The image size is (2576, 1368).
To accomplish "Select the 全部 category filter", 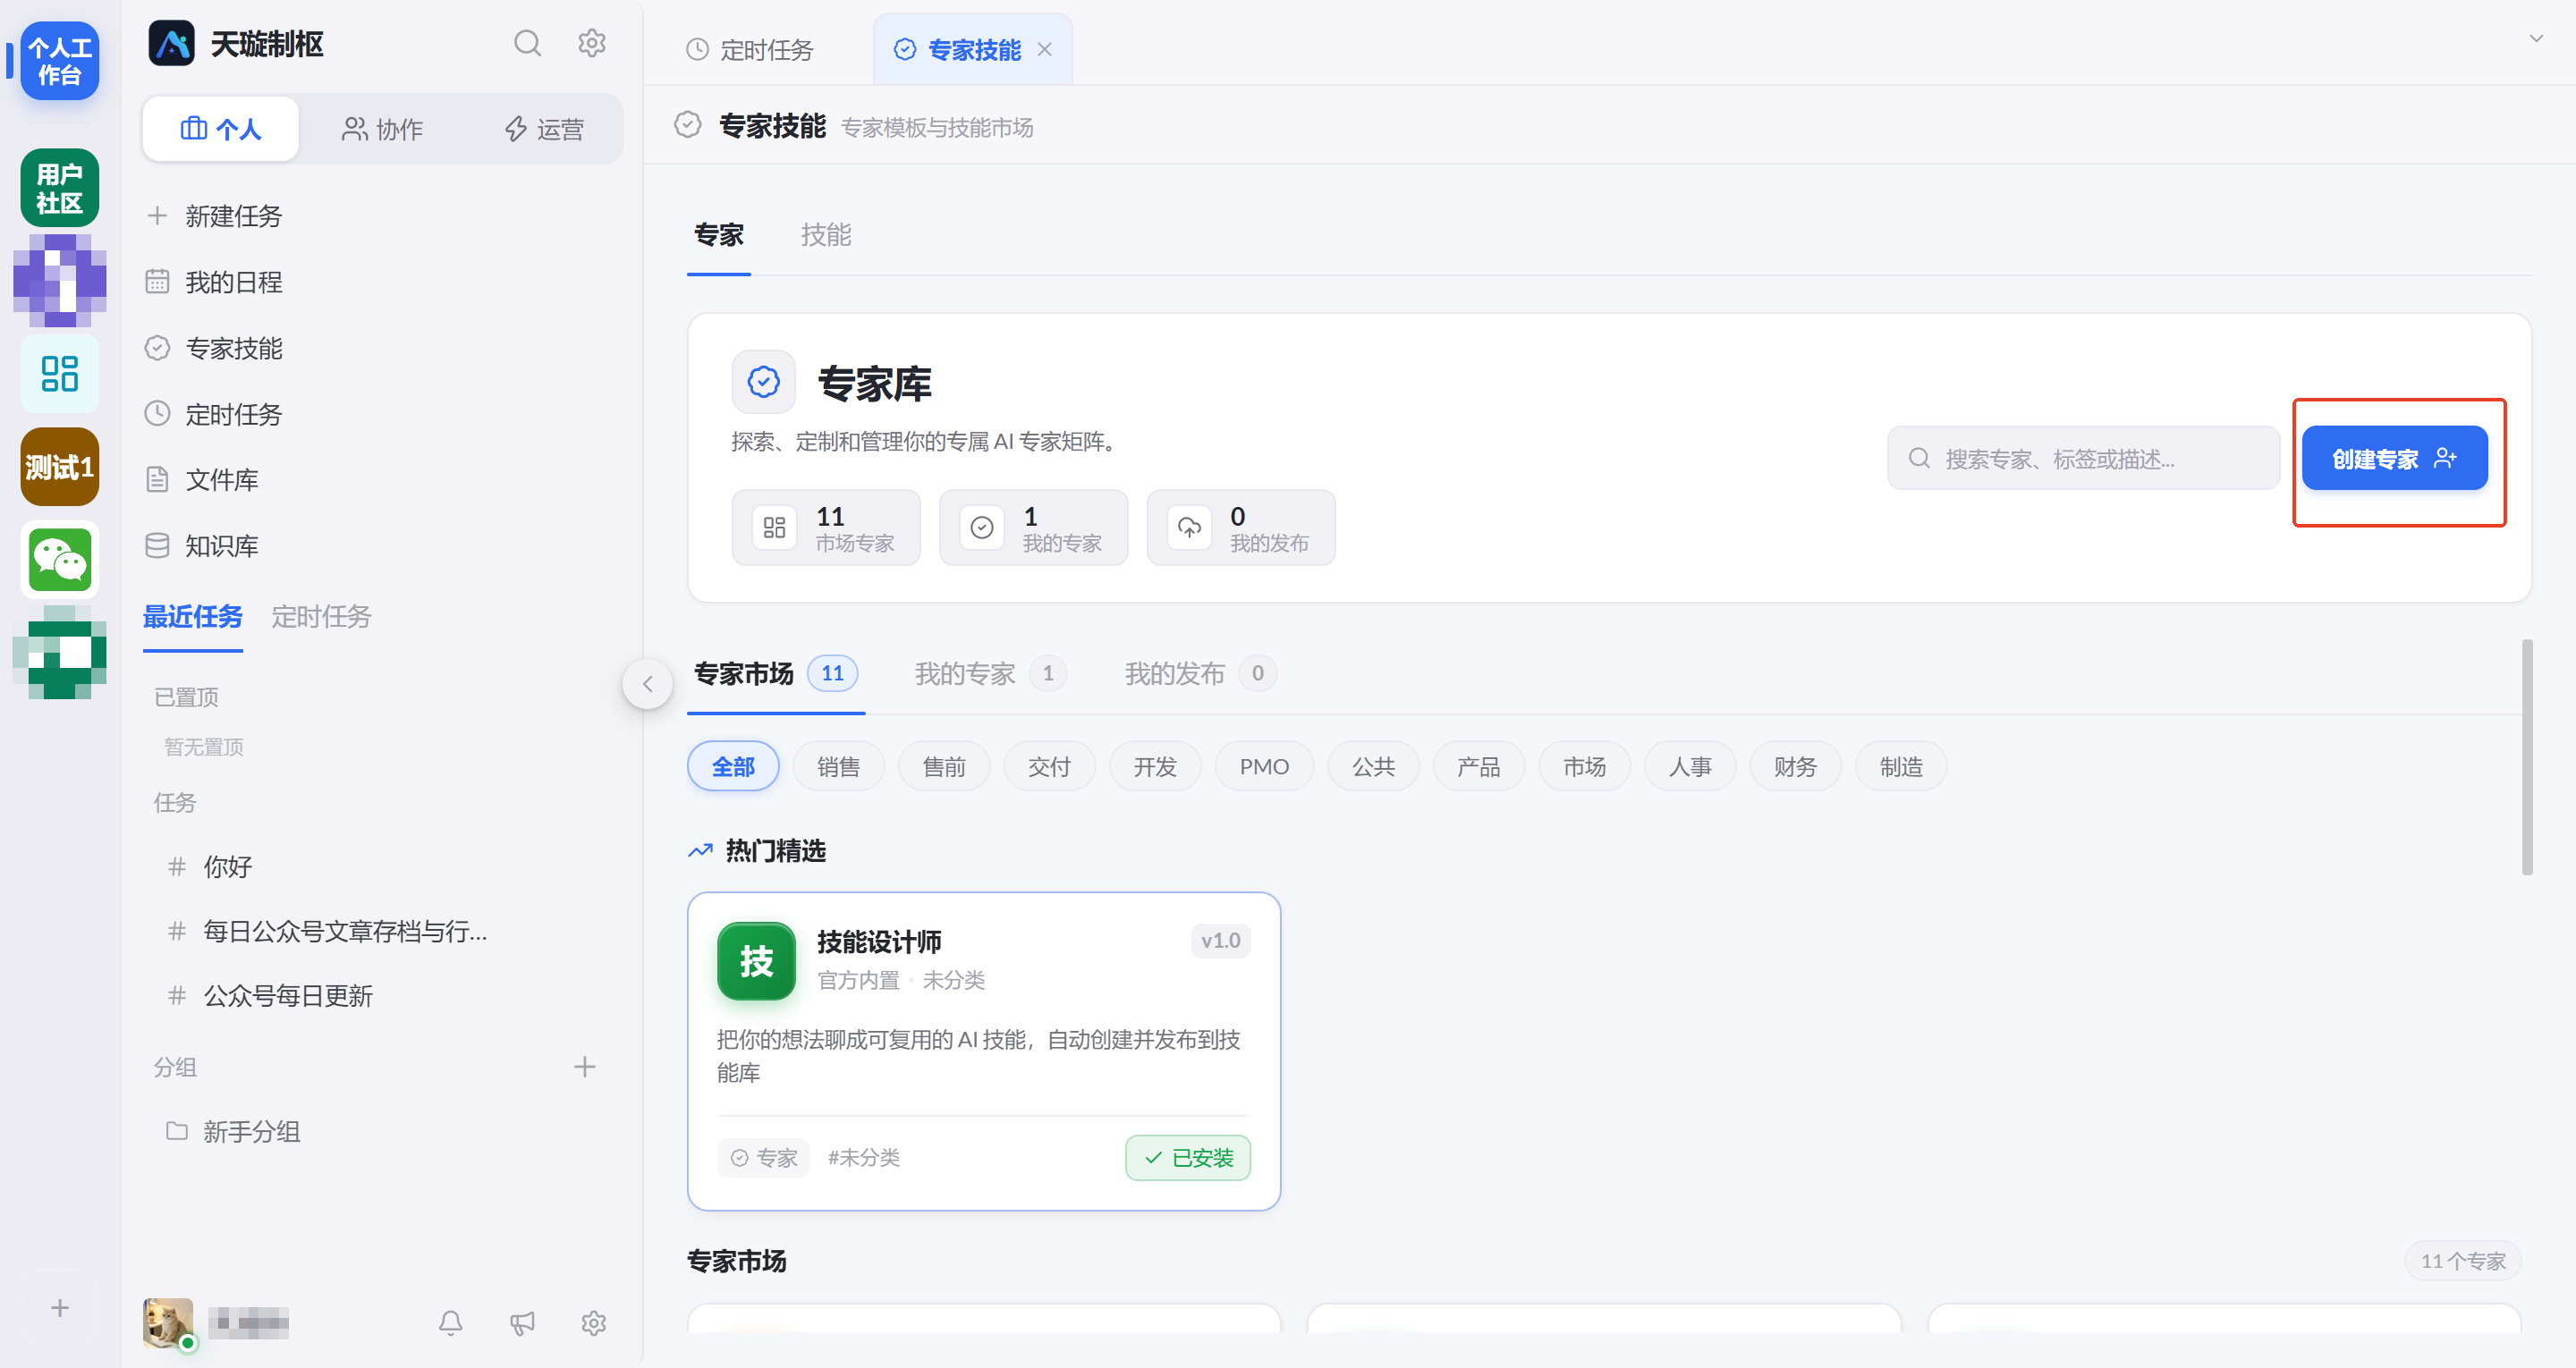I will [x=733, y=766].
